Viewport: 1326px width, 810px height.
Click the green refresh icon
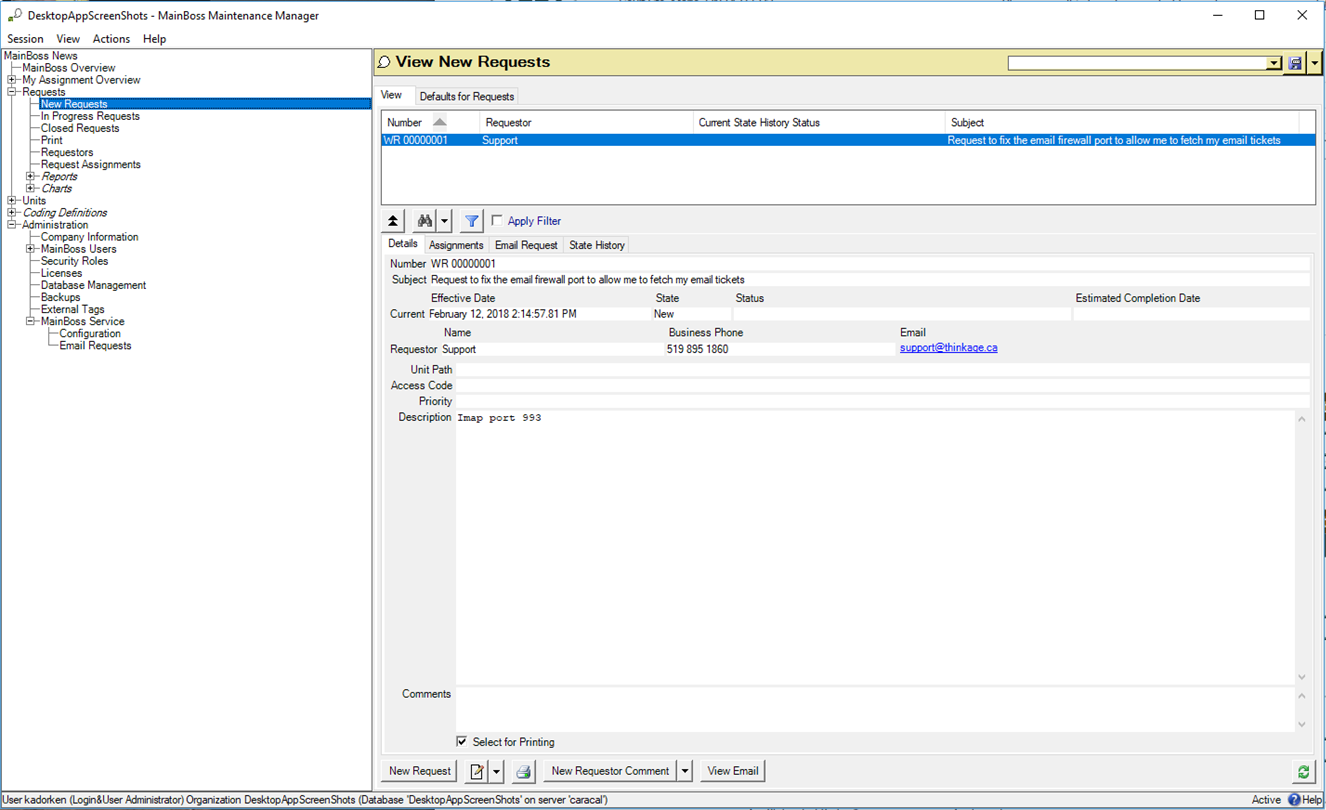point(1303,771)
